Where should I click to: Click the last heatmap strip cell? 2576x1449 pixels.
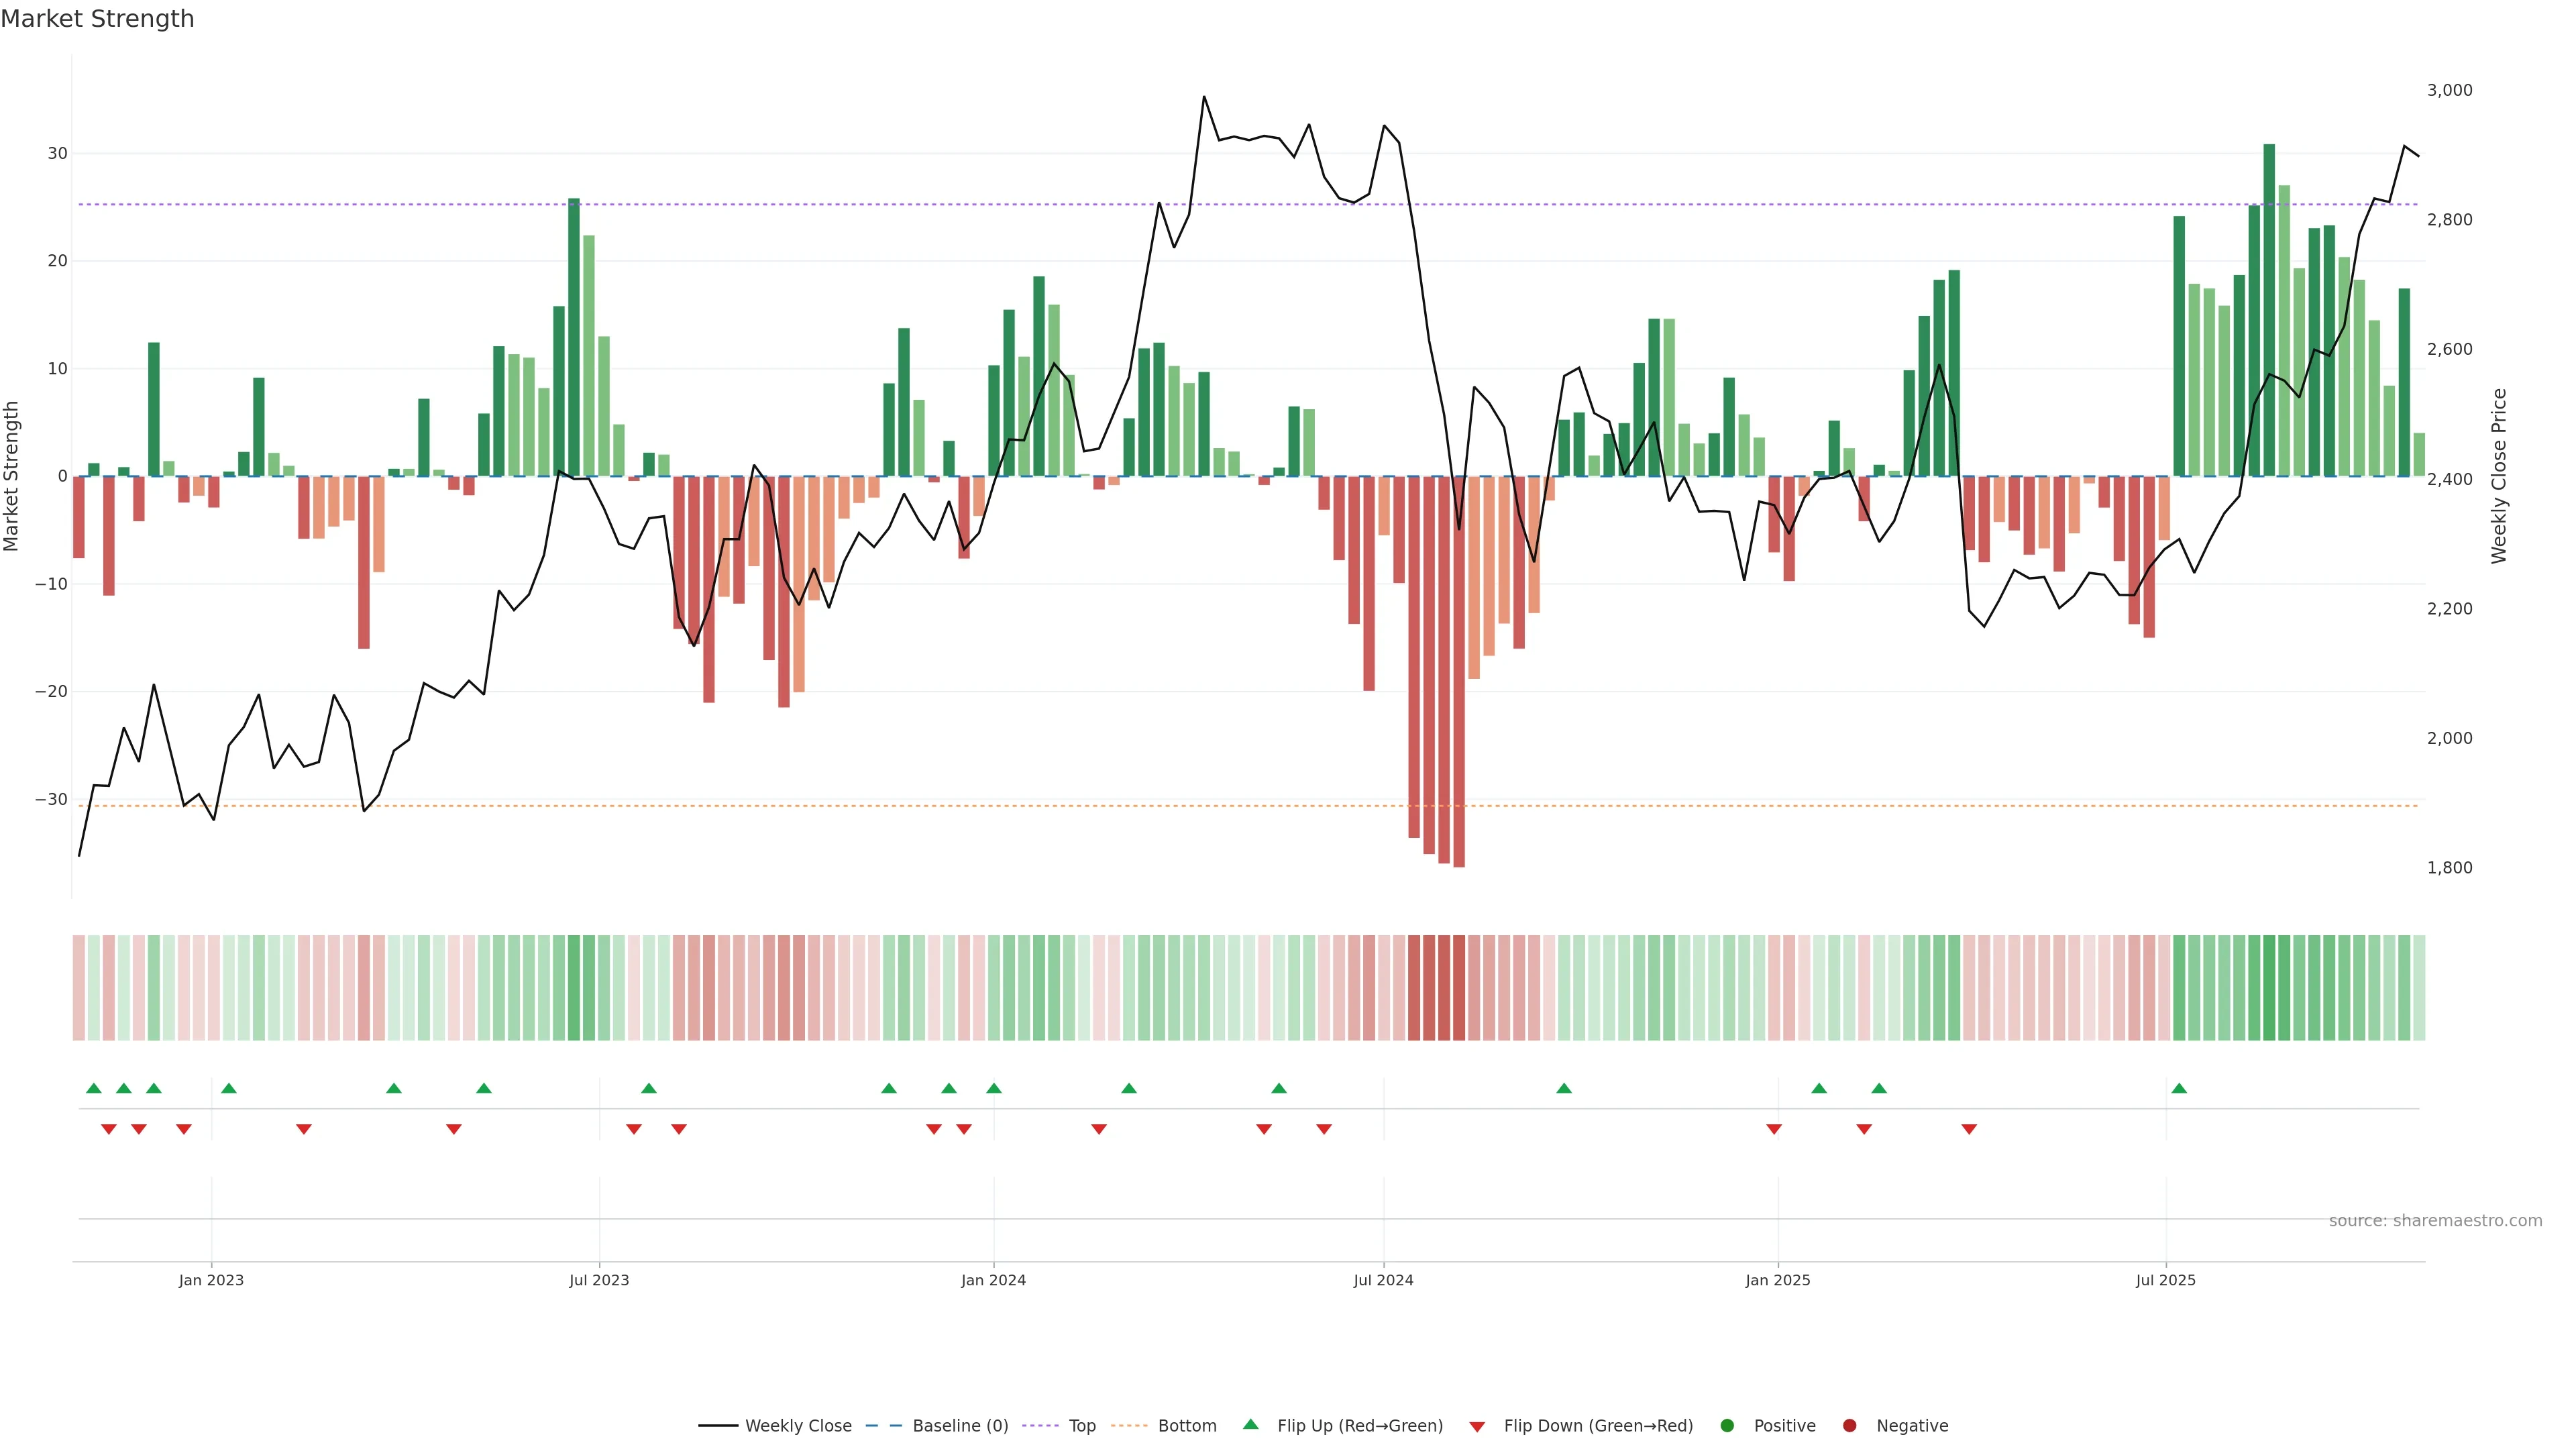pyautogui.click(x=2419, y=987)
